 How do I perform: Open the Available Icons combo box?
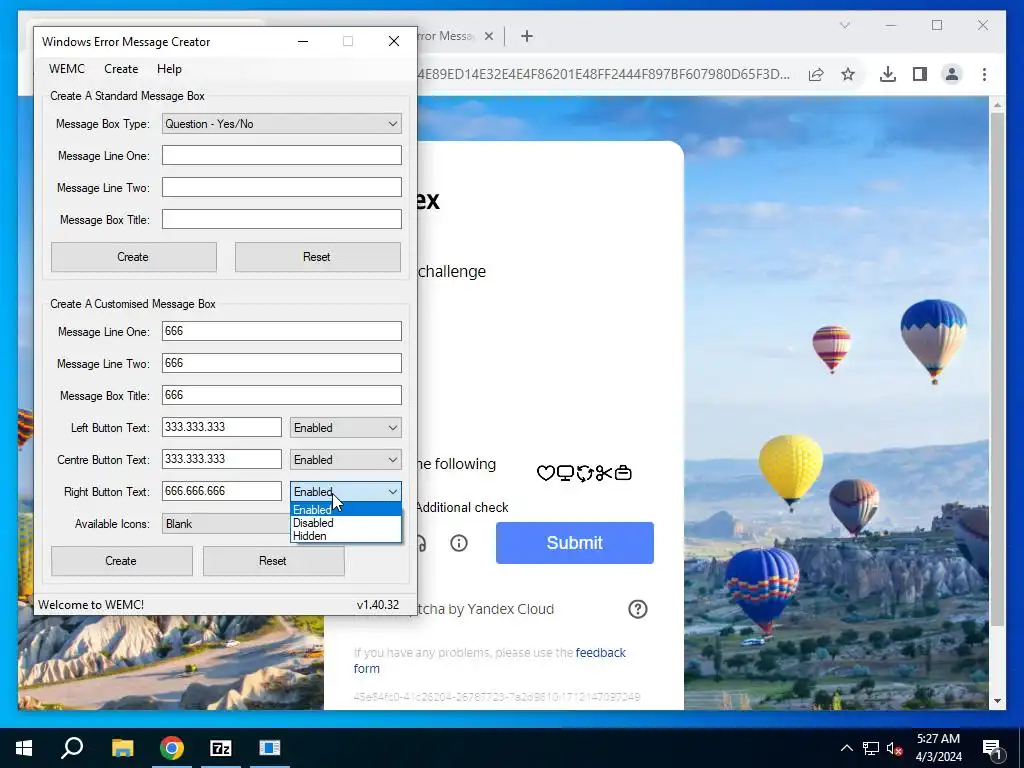[x=226, y=524]
